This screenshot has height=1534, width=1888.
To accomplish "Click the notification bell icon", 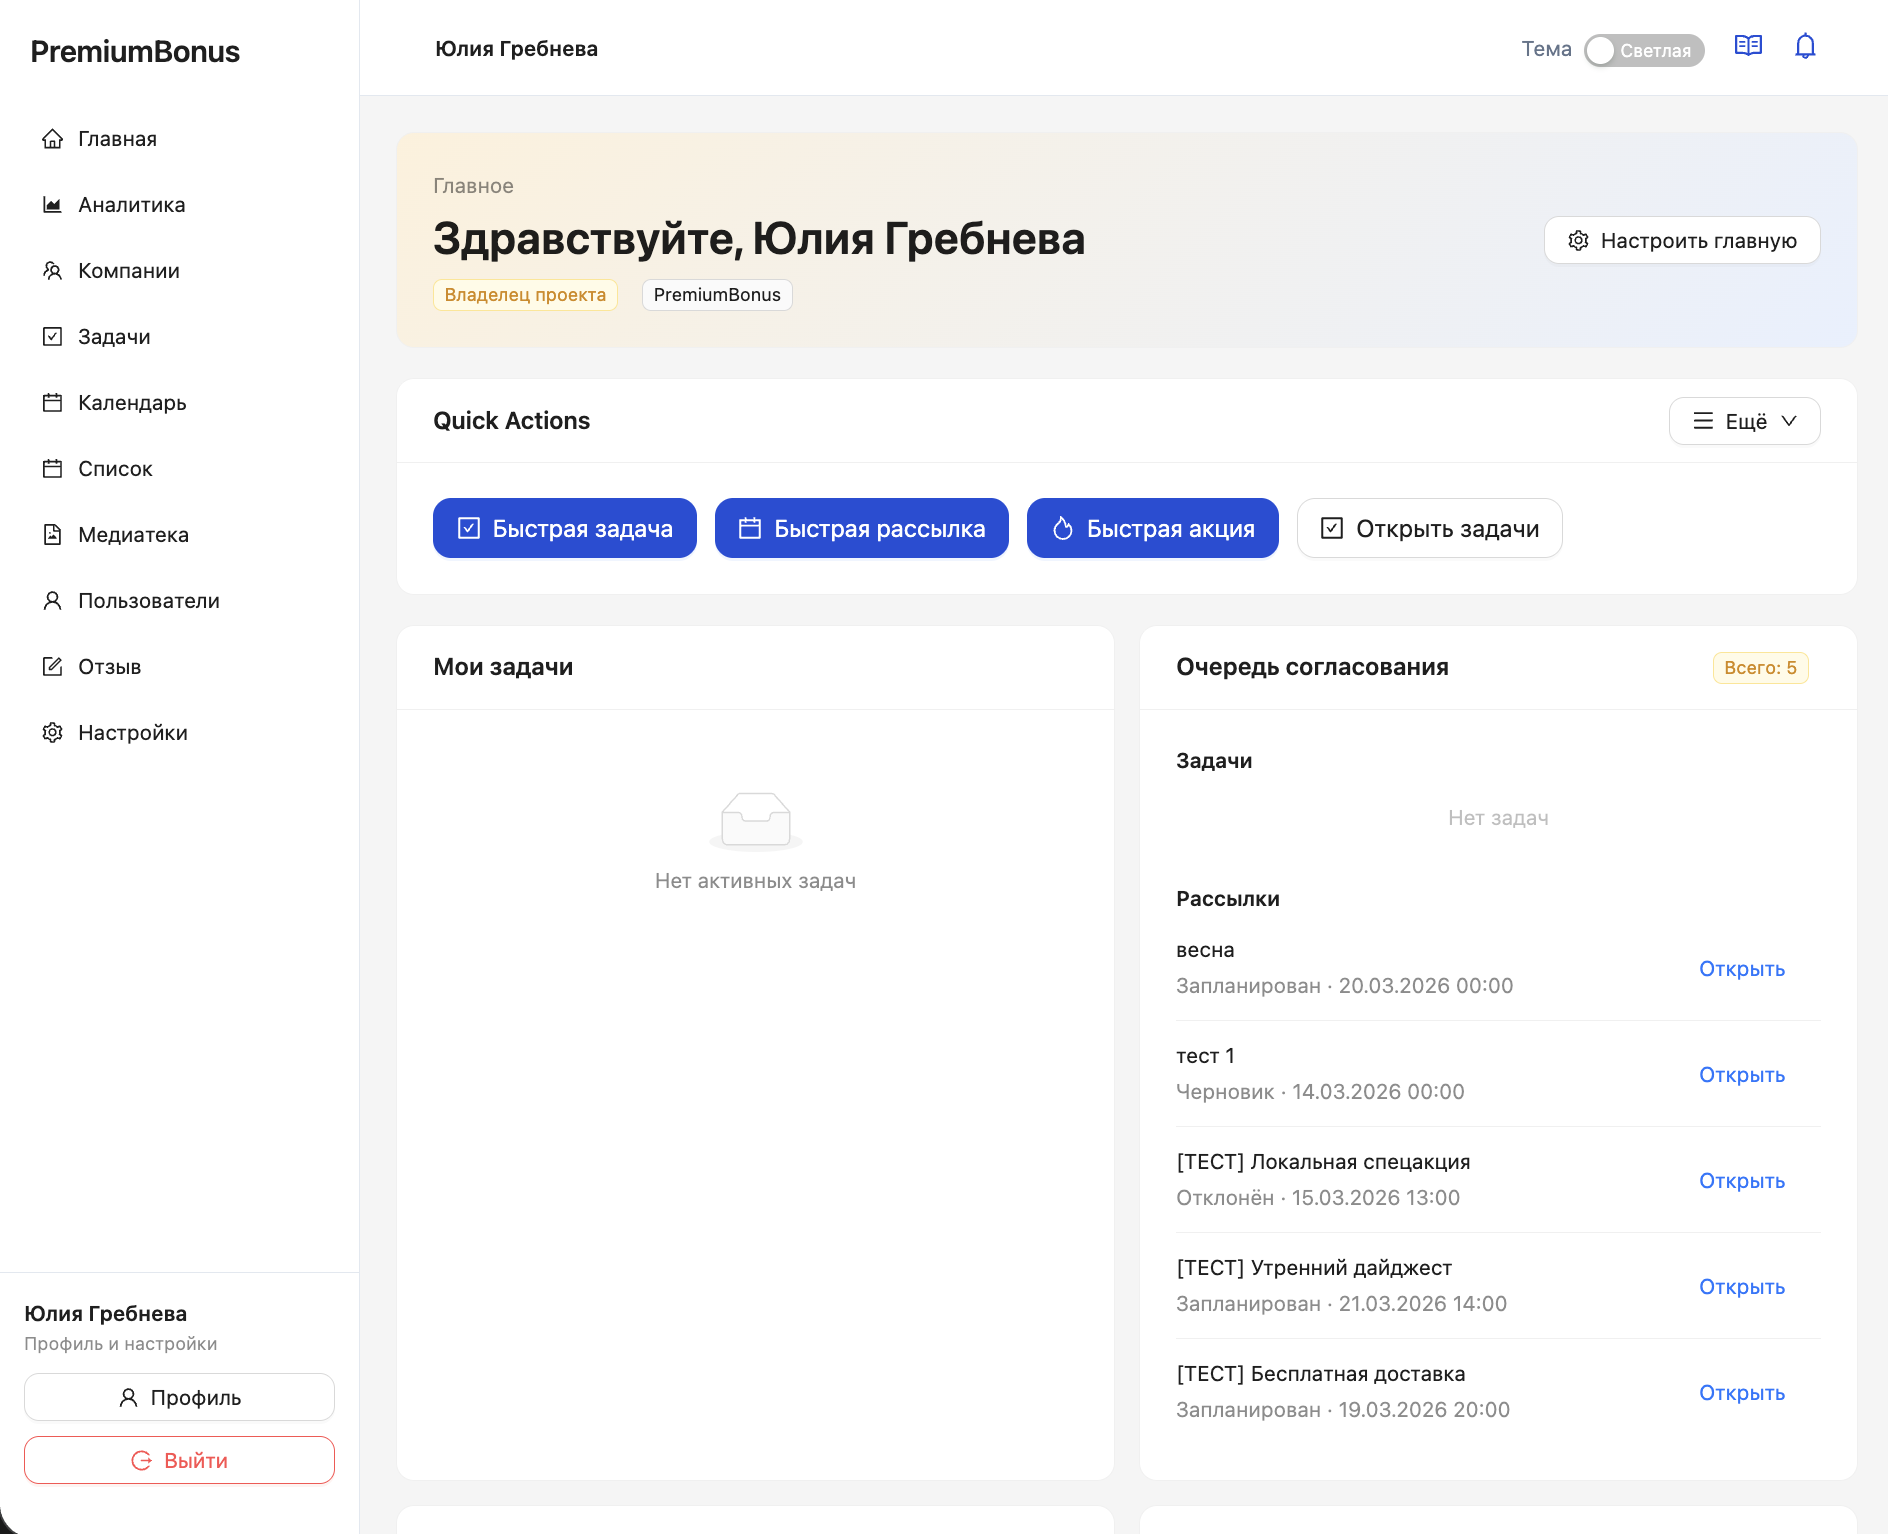I will (1804, 47).
